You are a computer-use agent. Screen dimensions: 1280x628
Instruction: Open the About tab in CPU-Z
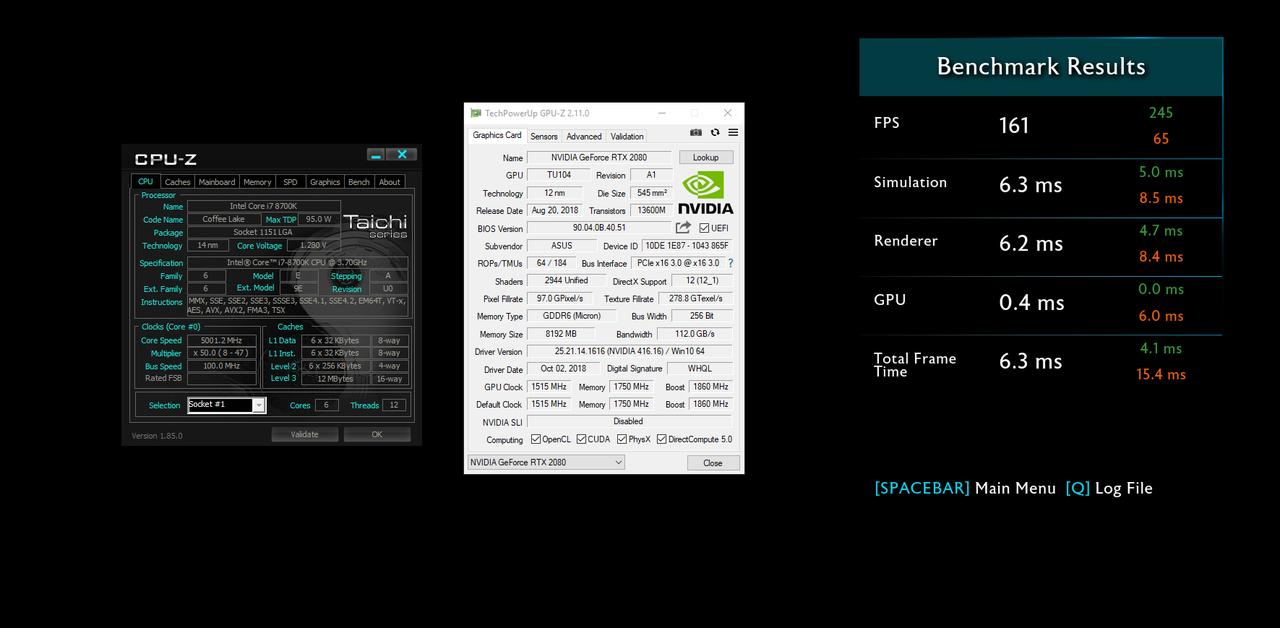click(x=390, y=182)
